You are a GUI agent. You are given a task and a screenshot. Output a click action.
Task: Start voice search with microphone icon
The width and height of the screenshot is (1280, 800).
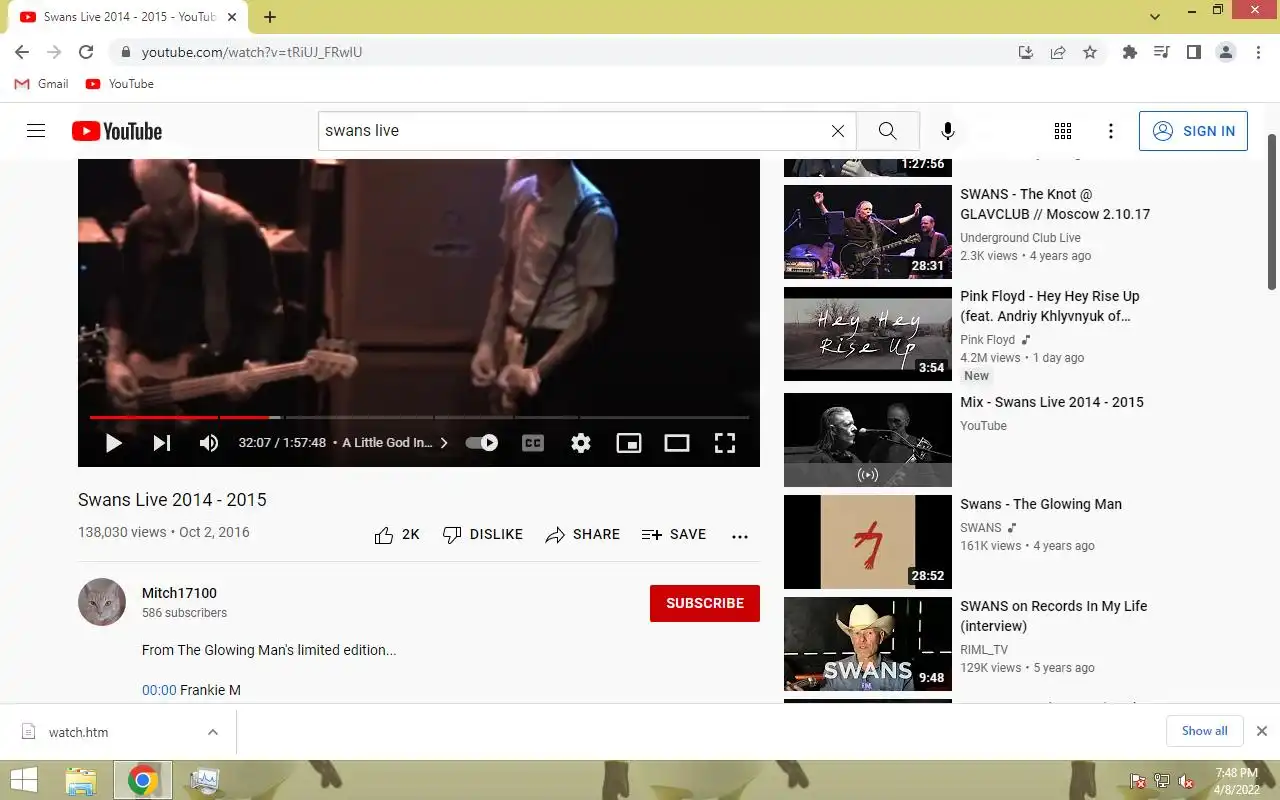coord(948,131)
